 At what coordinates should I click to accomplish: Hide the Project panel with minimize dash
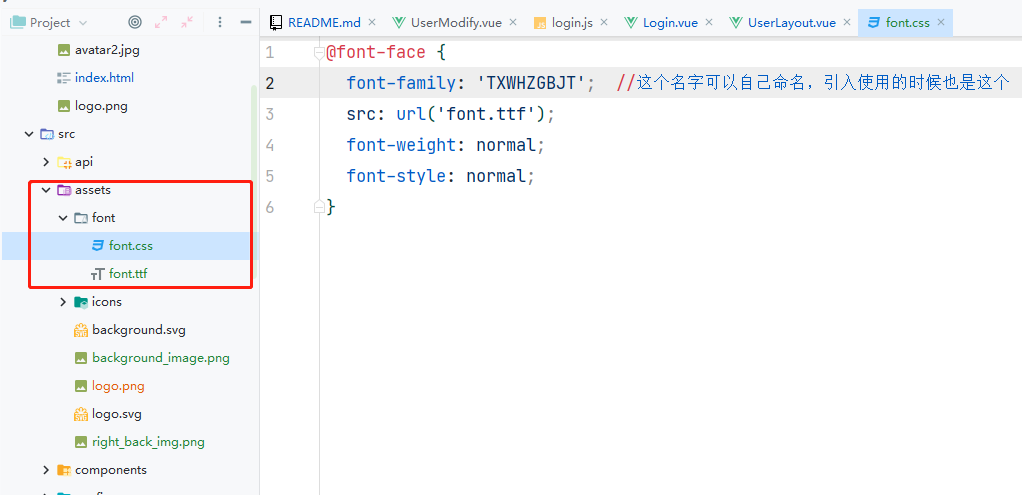pyautogui.click(x=246, y=22)
